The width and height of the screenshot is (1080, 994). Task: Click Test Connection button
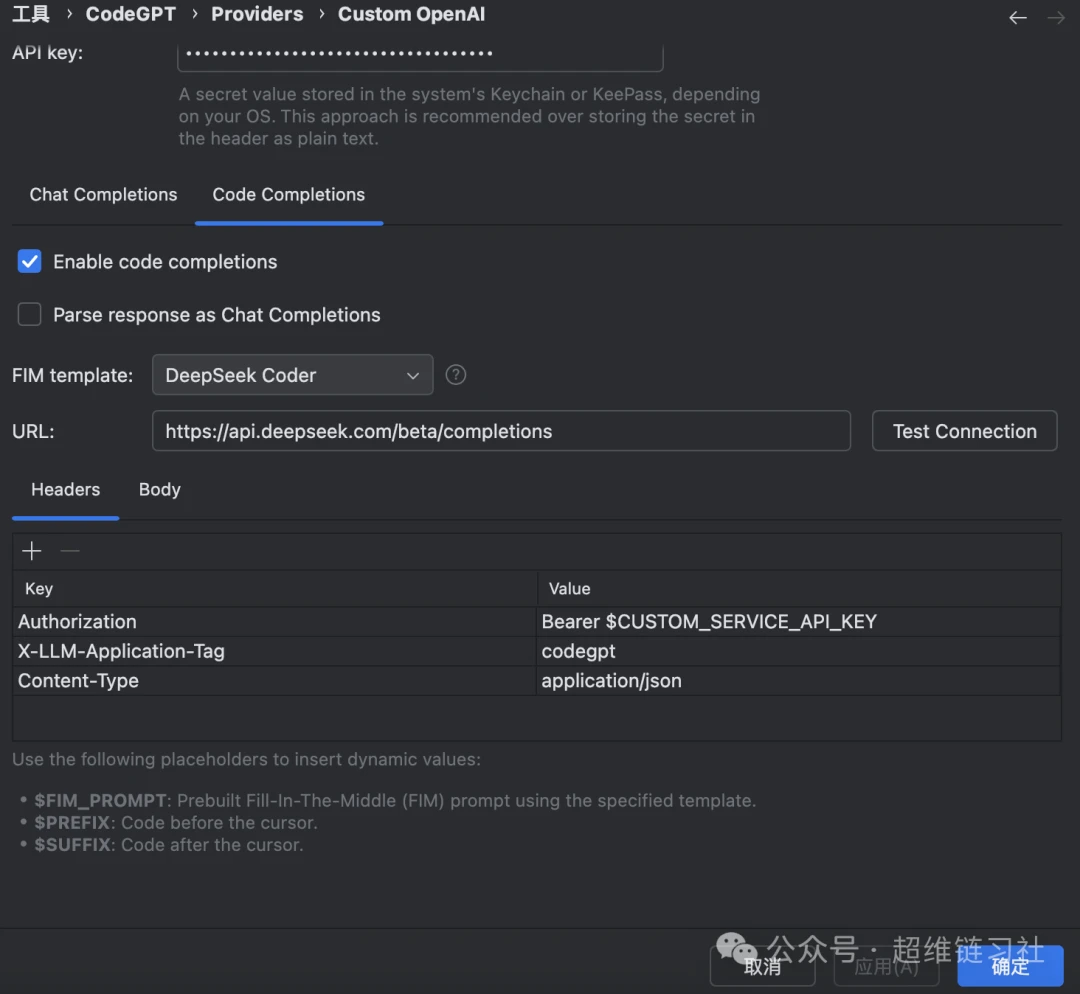[x=964, y=431]
